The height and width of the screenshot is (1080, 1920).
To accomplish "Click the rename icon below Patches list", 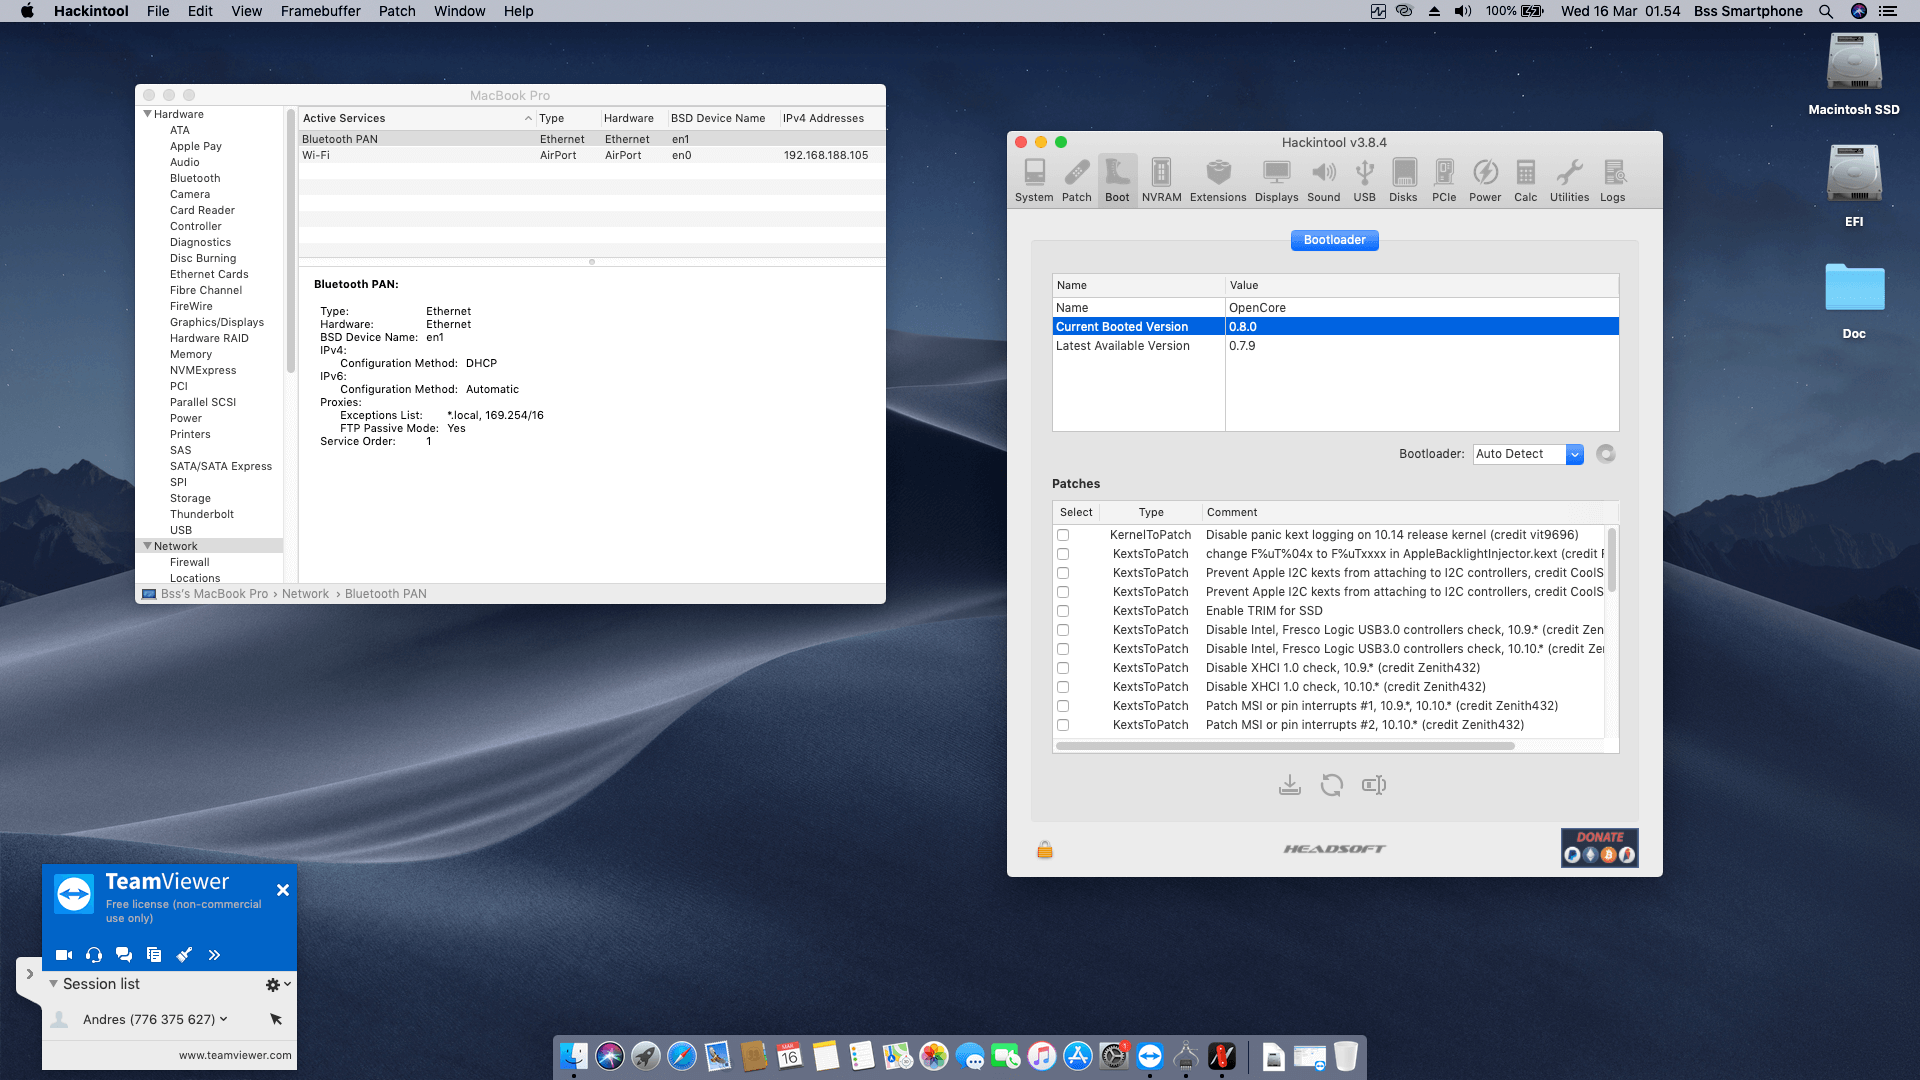I will click(1374, 785).
